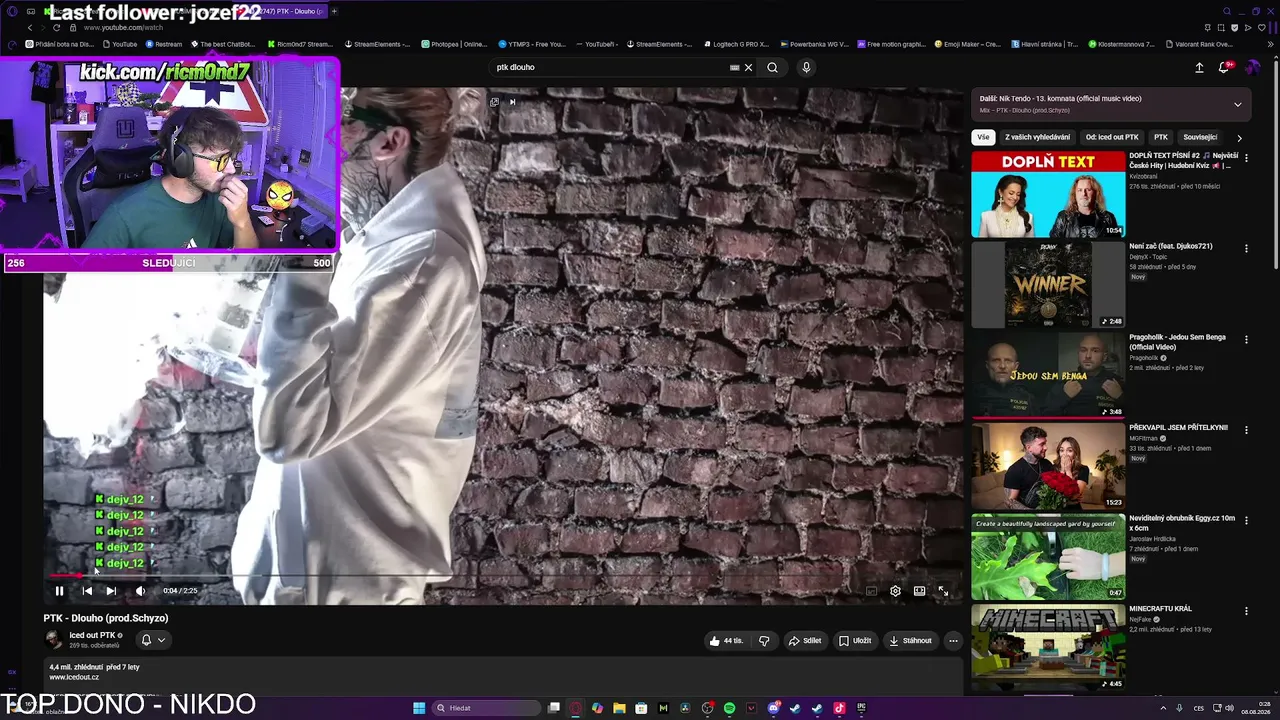Switch to theater mode view
The width and height of the screenshot is (1280, 720).
919,591
